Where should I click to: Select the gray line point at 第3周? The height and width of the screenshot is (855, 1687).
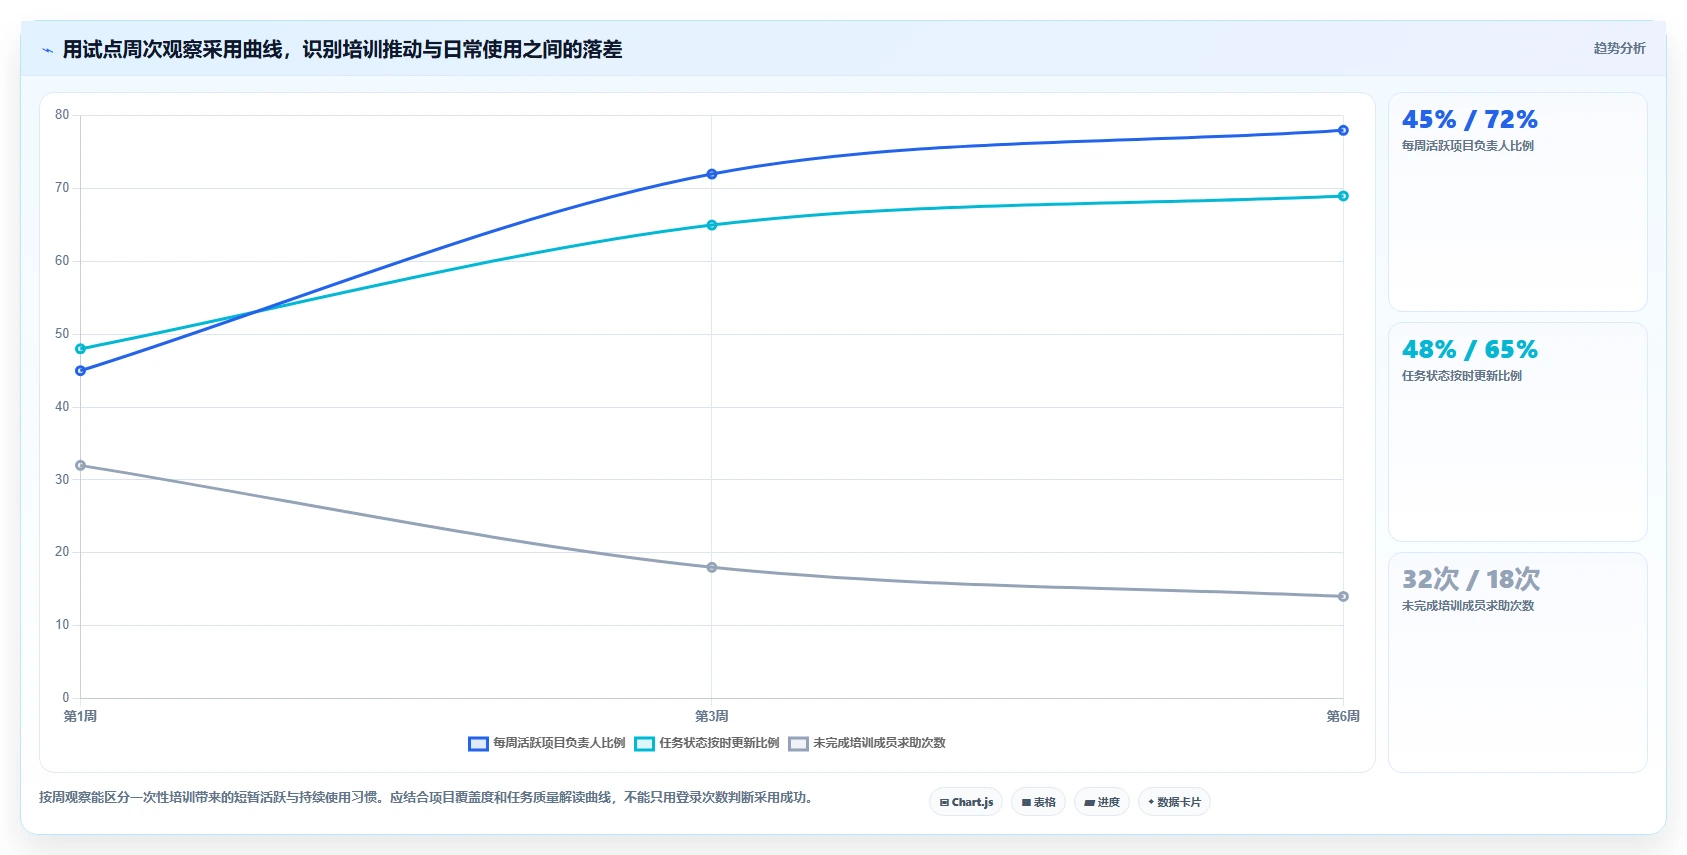(712, 567)
